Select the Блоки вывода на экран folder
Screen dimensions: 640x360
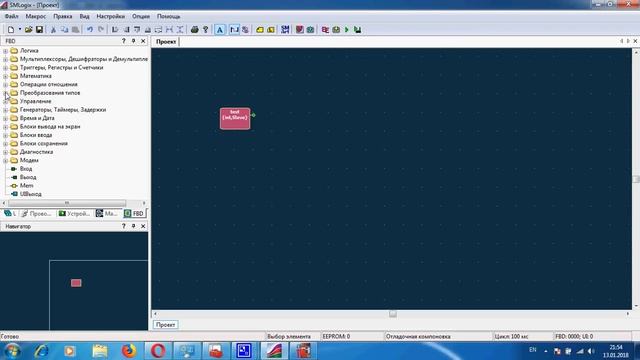coord(50,127)
